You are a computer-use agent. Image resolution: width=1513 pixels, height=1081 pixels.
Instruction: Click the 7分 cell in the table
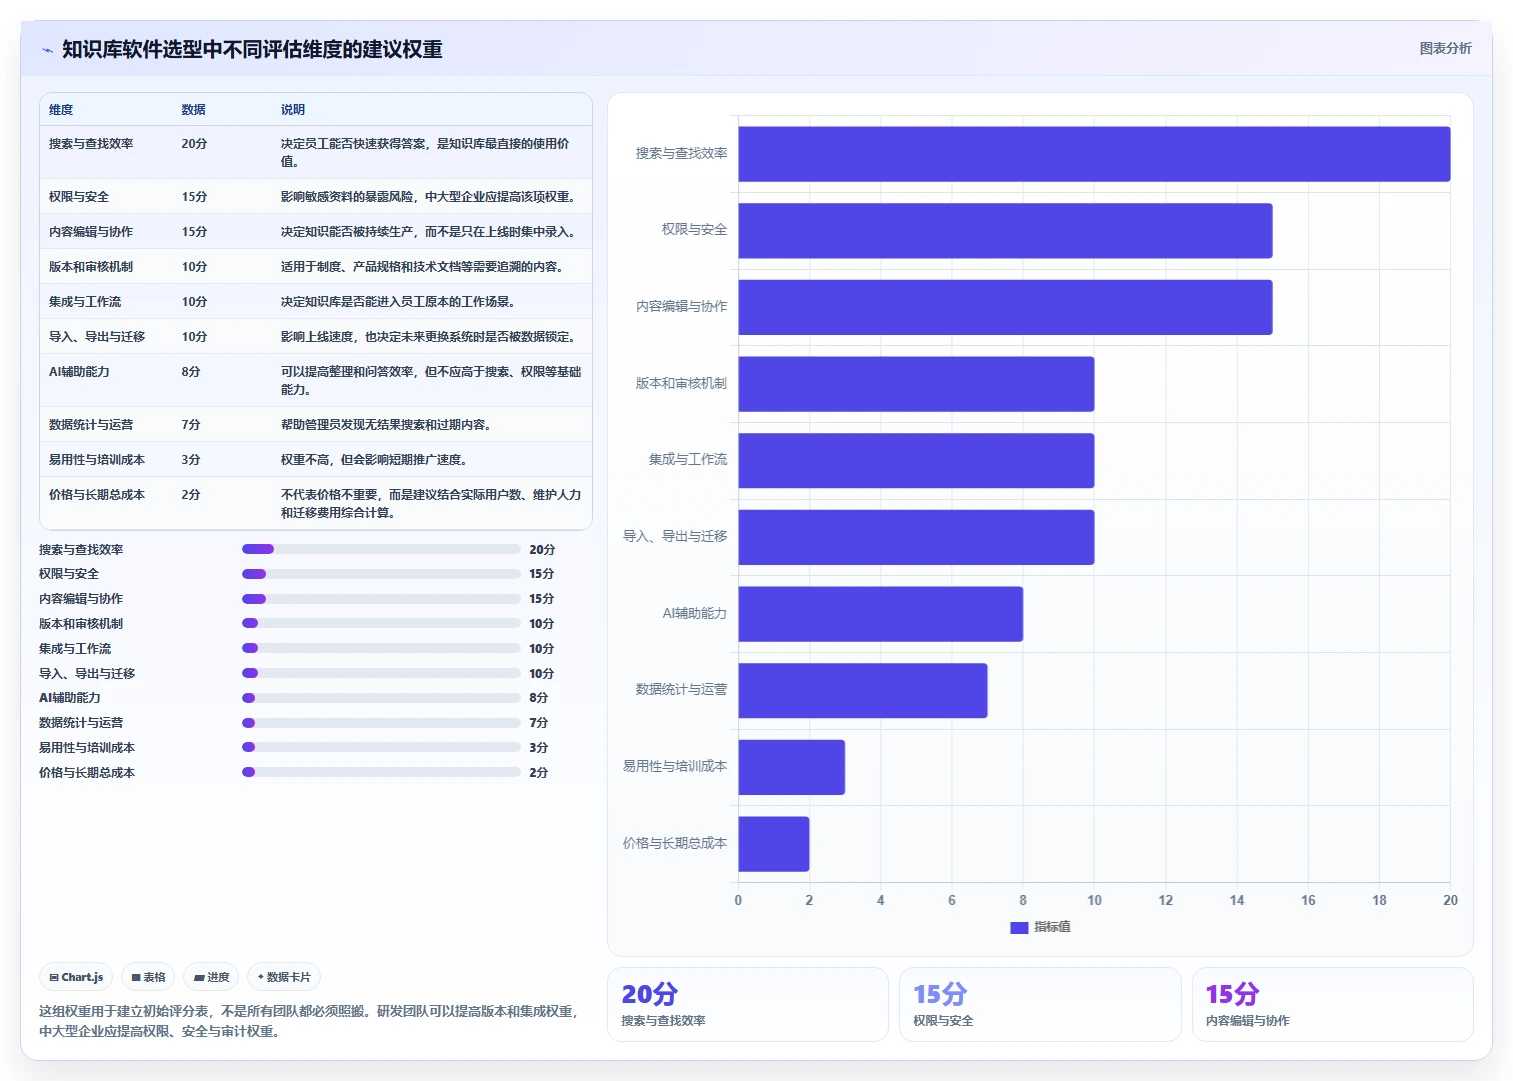(x=191, y=425)
